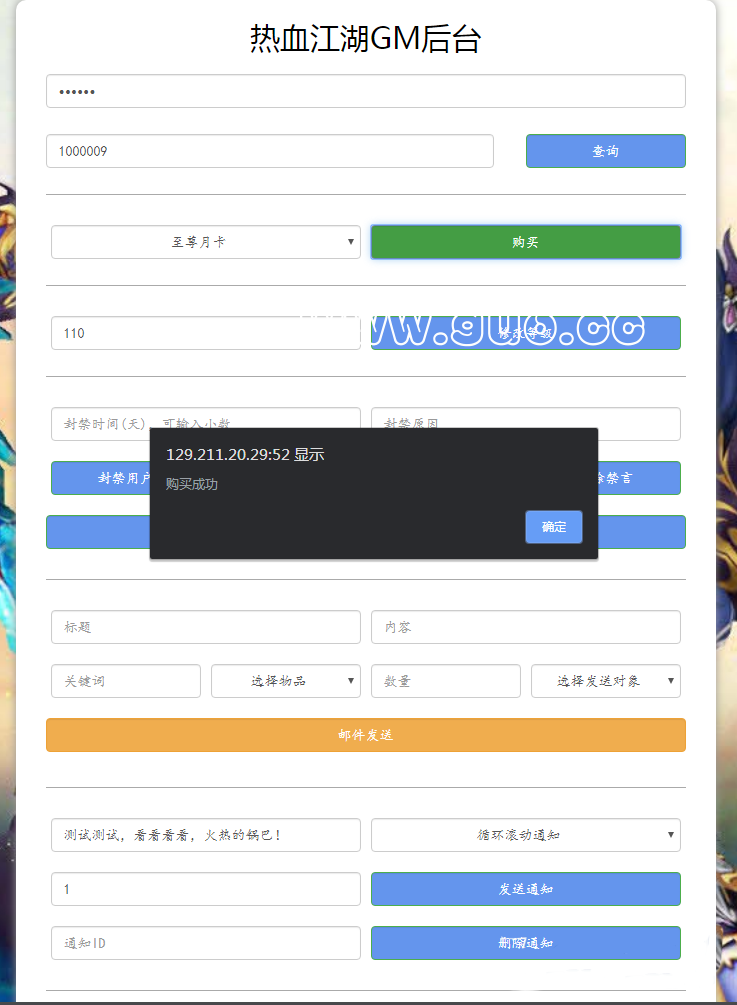737x1005 pixels.
Task: Click the 129.211.20.29:52 显示 dialog title
Action: 245,454
